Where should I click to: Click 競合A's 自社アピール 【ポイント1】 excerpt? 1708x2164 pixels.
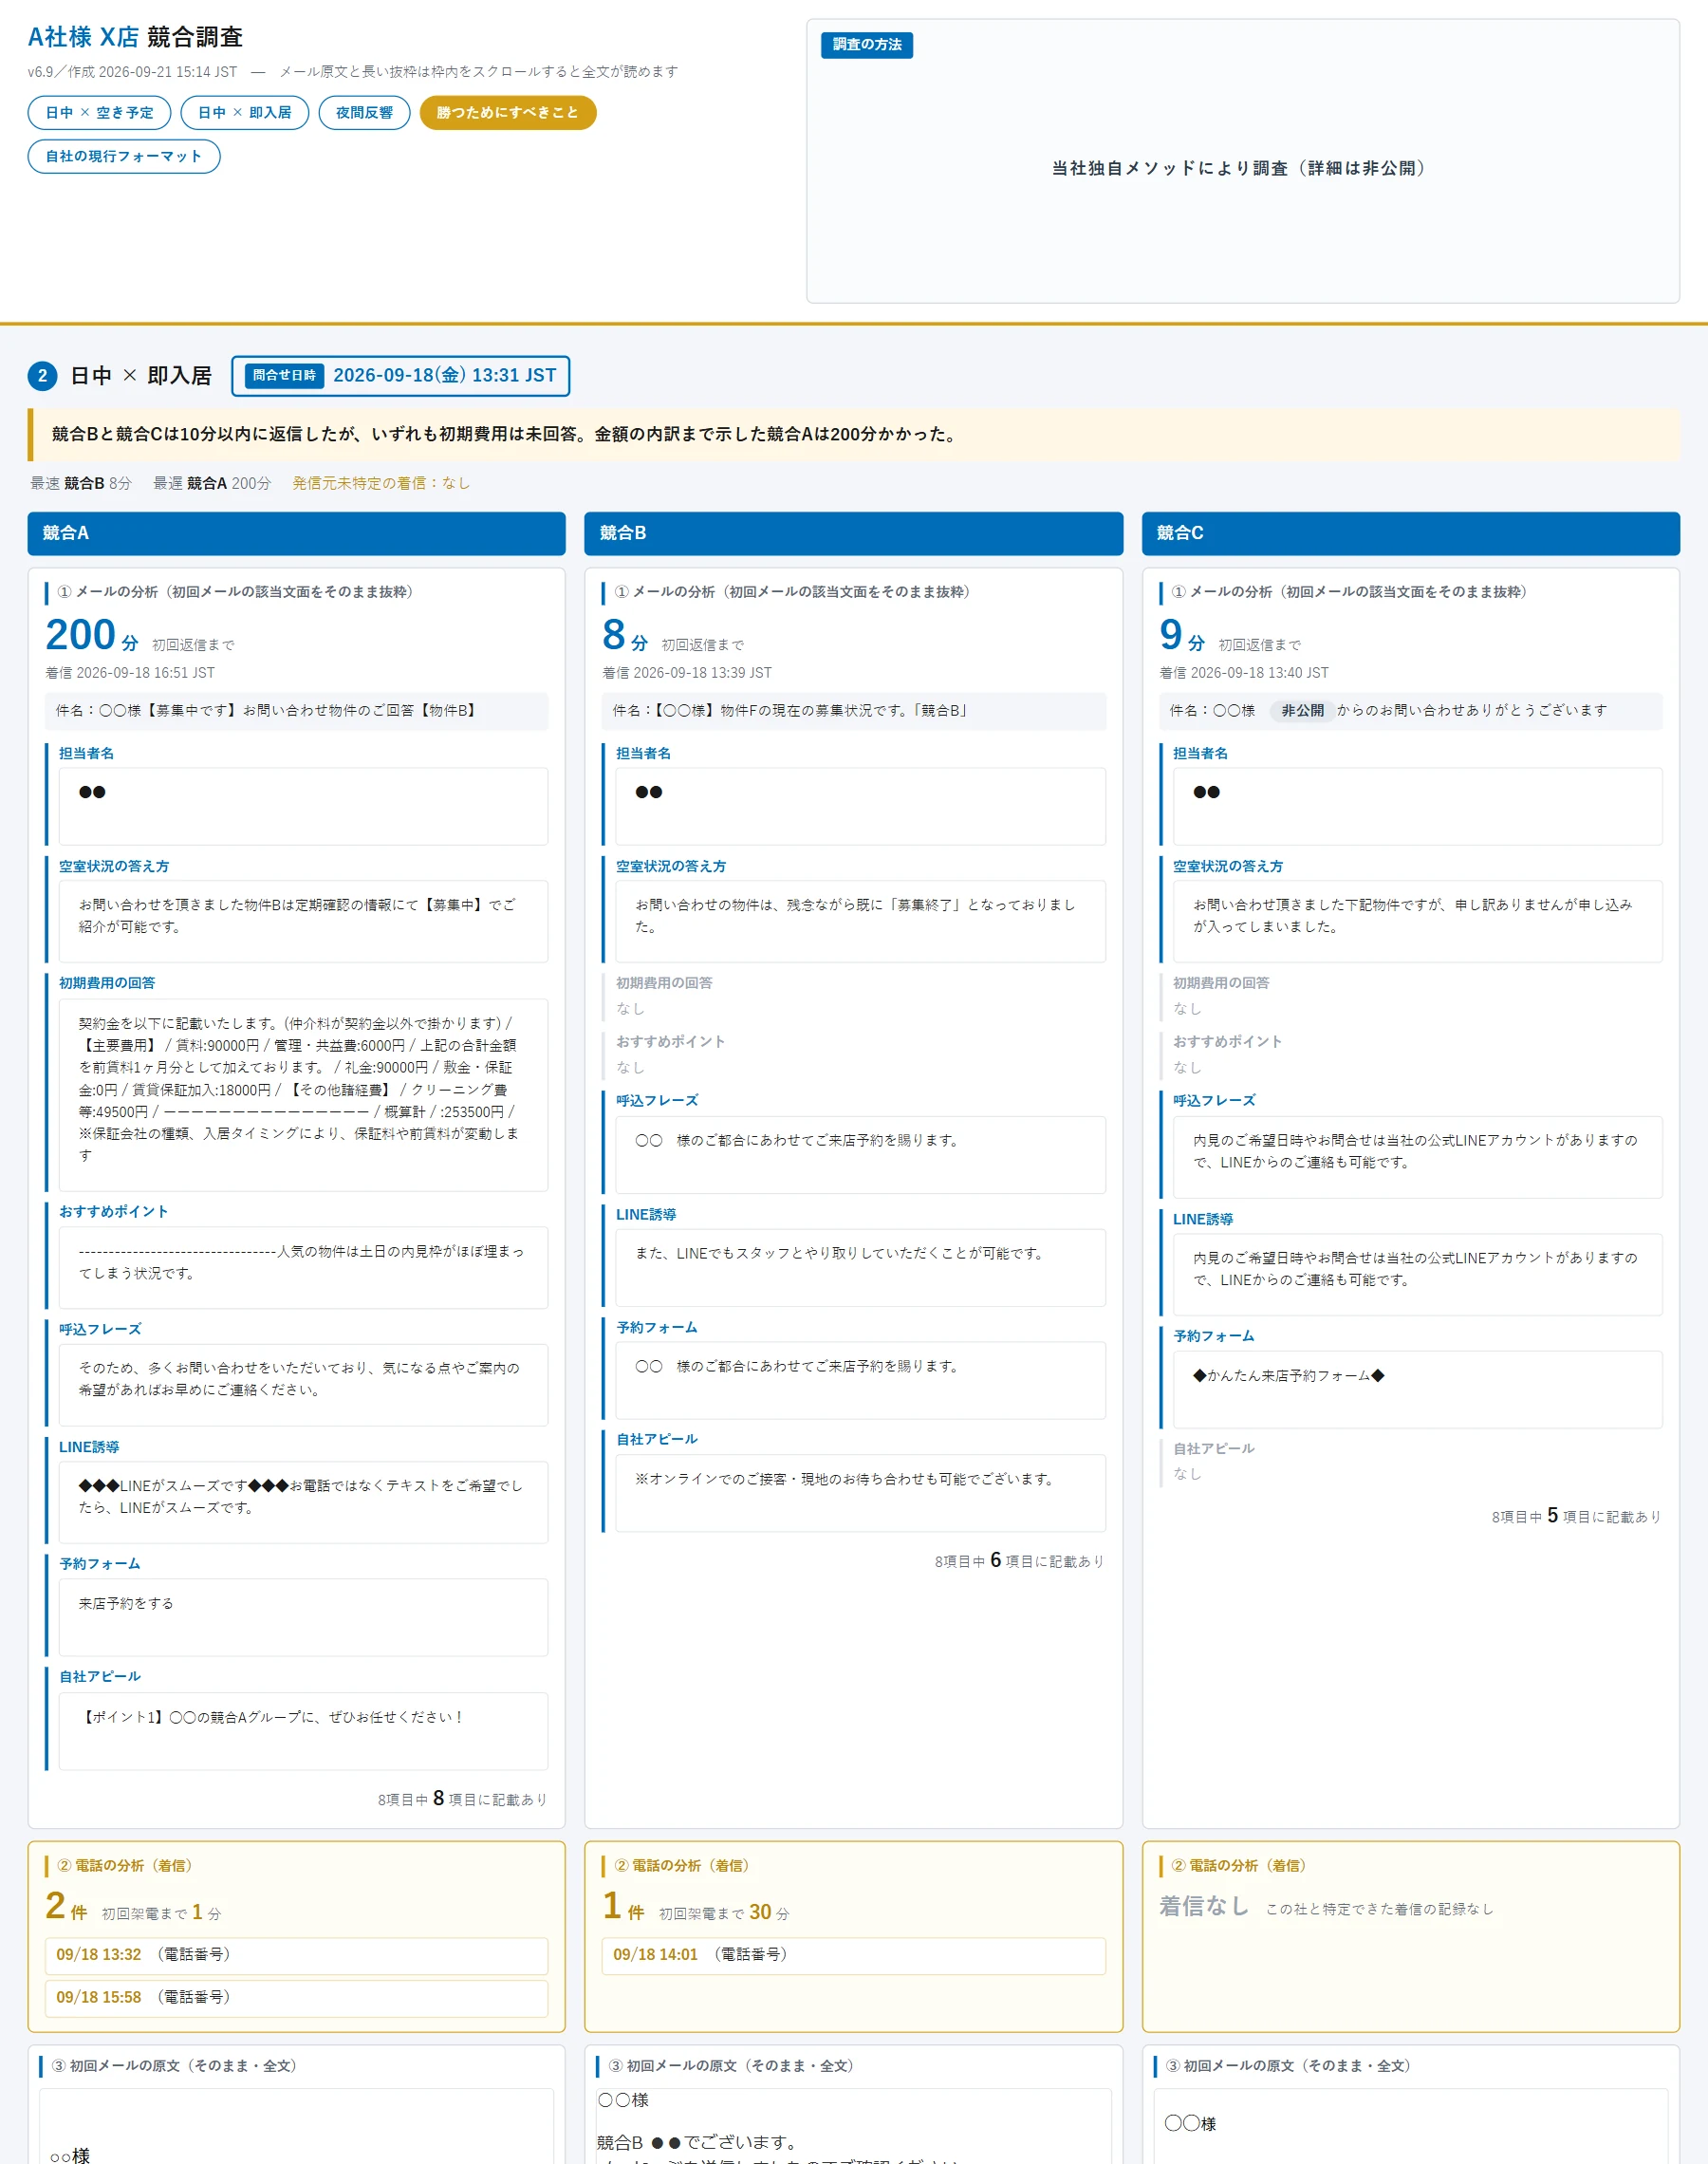pyautogui.click(x=303, y=1731)
